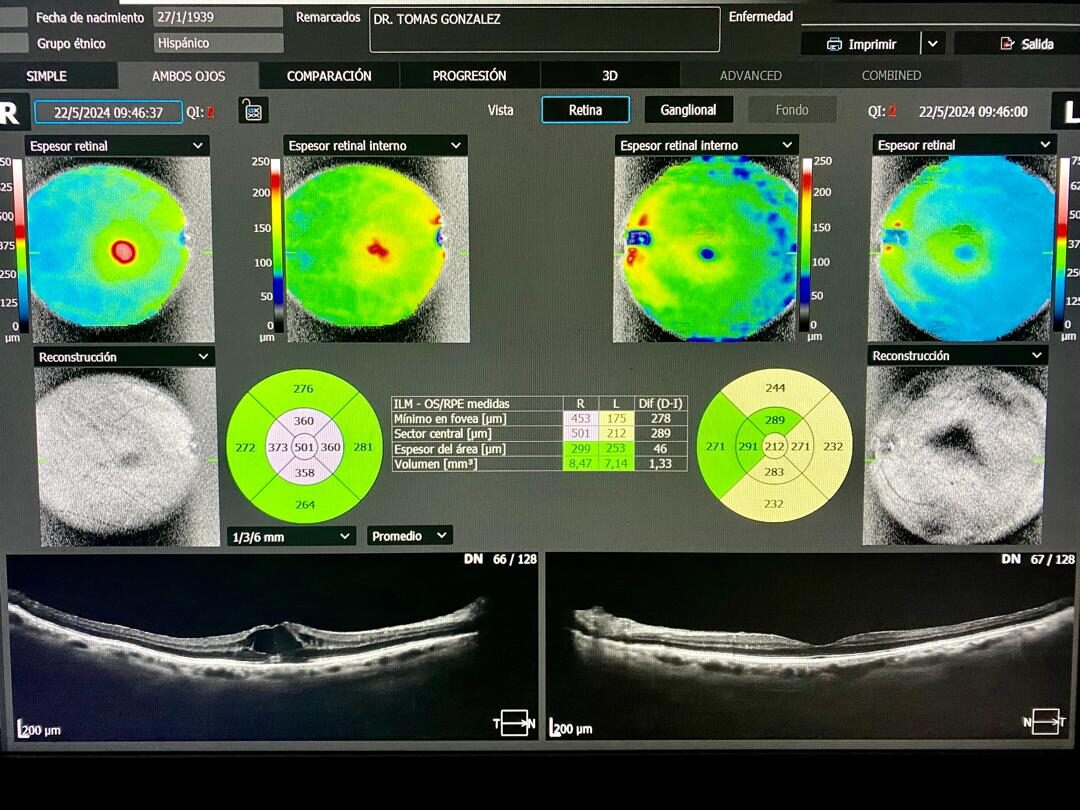
Task: Toggle the lock icon beside QI indicator
Action: [x=253, y=110]
